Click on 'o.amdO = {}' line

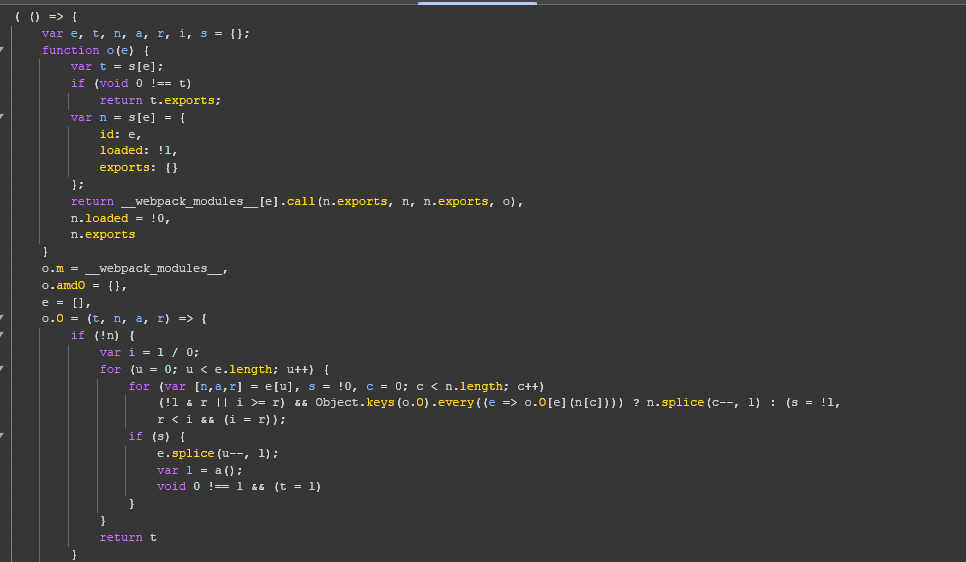click(84, 285)
